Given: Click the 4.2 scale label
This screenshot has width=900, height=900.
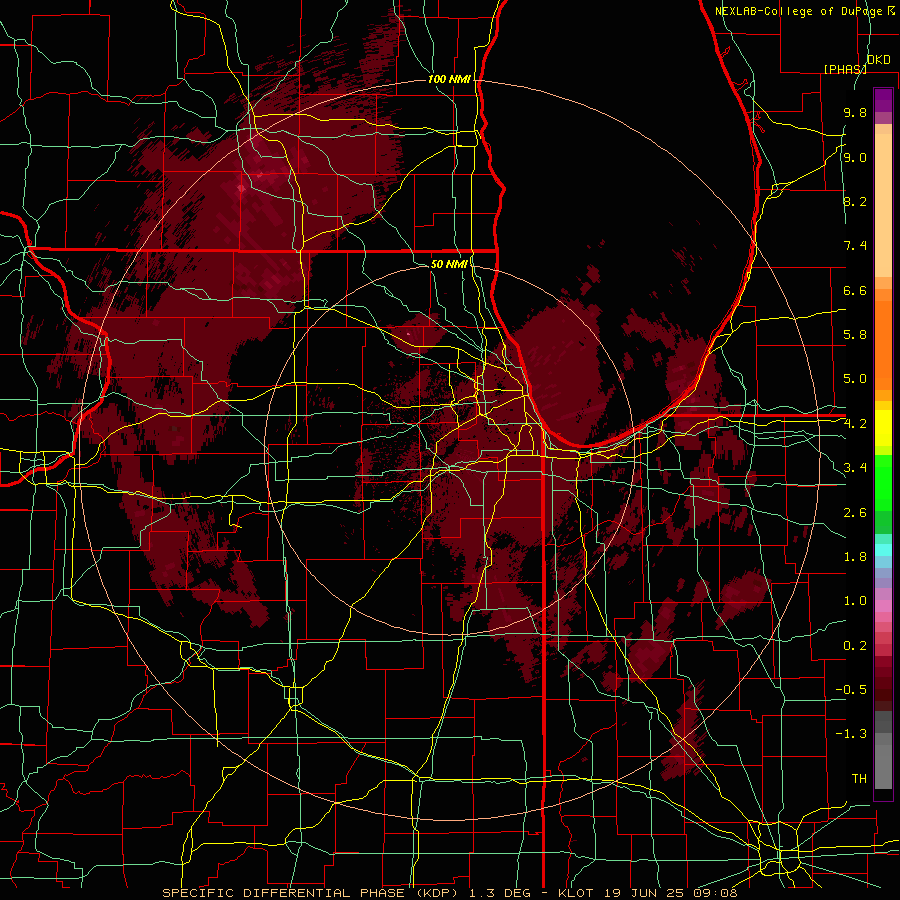Looking at the screenshot, I should tap(855, 424).
